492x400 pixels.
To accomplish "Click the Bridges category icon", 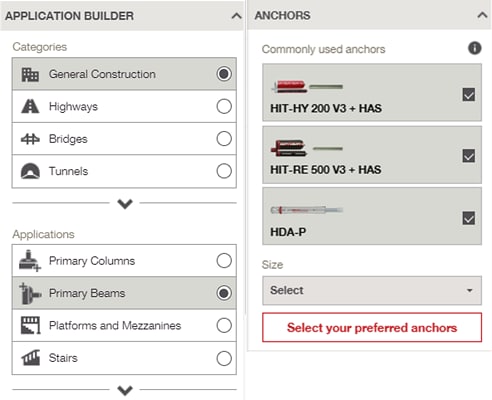I will 30,139.
